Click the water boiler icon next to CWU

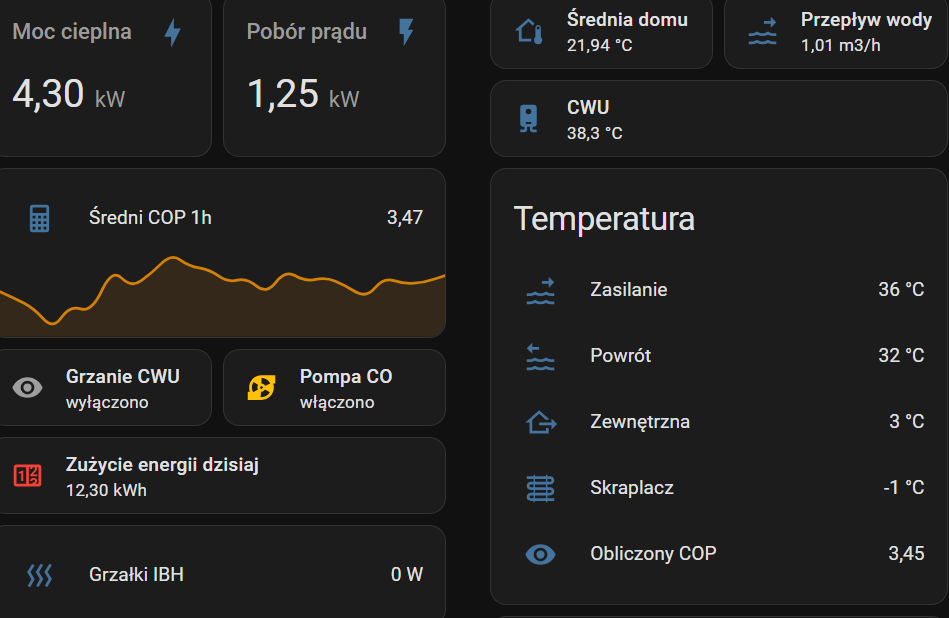point(527,120)
